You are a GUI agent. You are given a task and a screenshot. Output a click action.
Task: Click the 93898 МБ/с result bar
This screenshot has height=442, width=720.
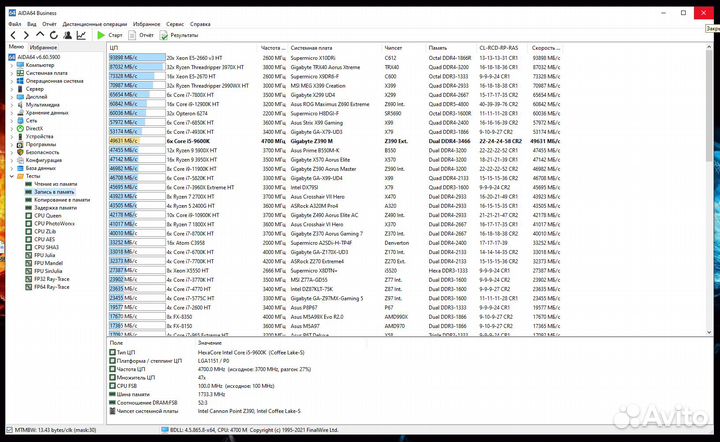pos(137,58)
